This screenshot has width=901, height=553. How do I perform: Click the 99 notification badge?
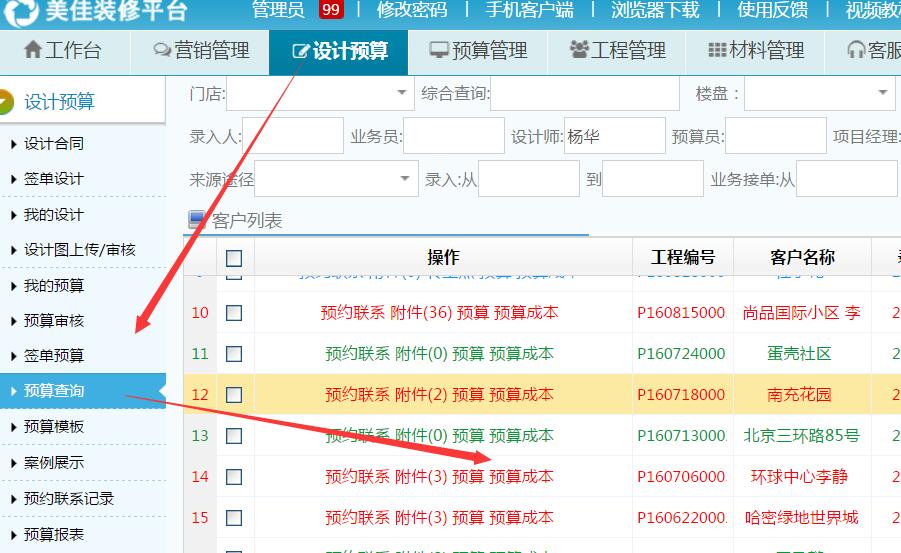point(331,10)
